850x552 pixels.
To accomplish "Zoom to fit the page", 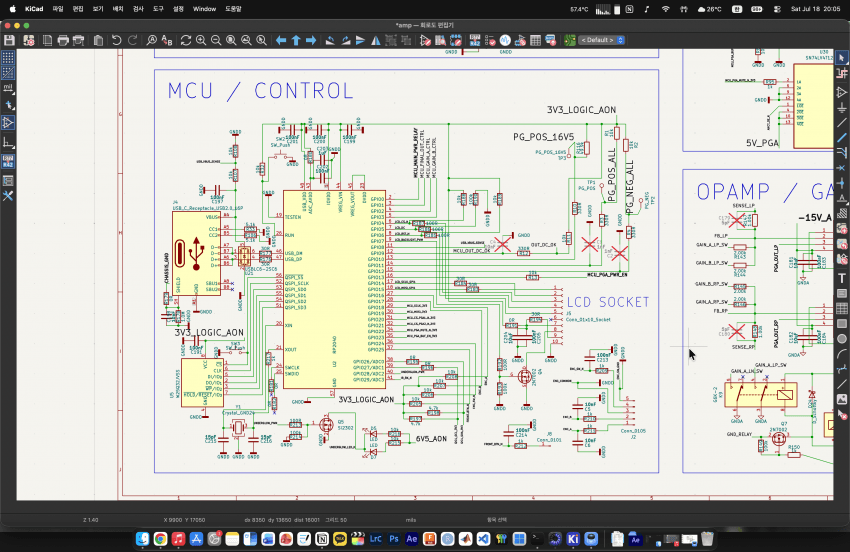I will coord(231,40).
